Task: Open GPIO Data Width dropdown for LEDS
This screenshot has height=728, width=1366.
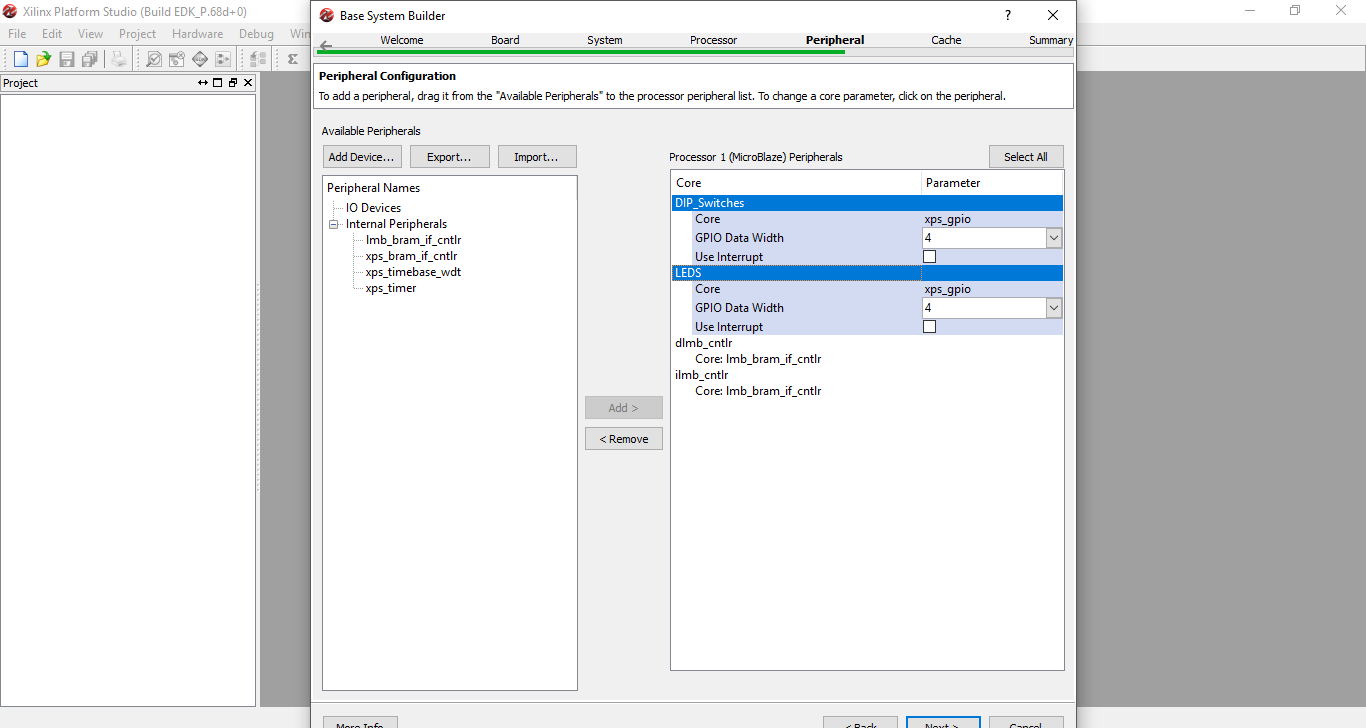Action: pyautogui.click(x=1053, y=308)
